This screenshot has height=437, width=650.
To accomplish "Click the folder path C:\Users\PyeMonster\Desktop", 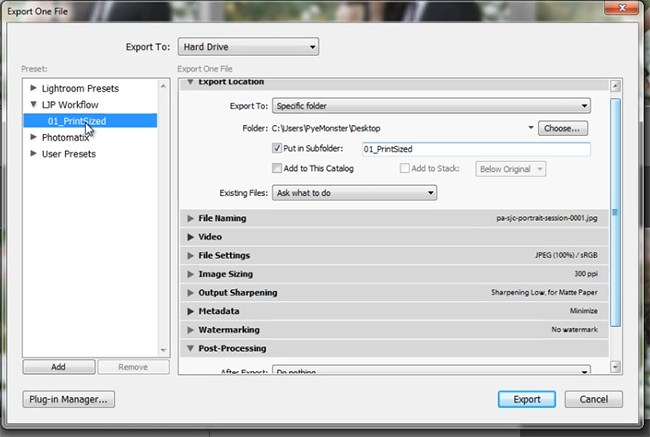I will point(326,128).
